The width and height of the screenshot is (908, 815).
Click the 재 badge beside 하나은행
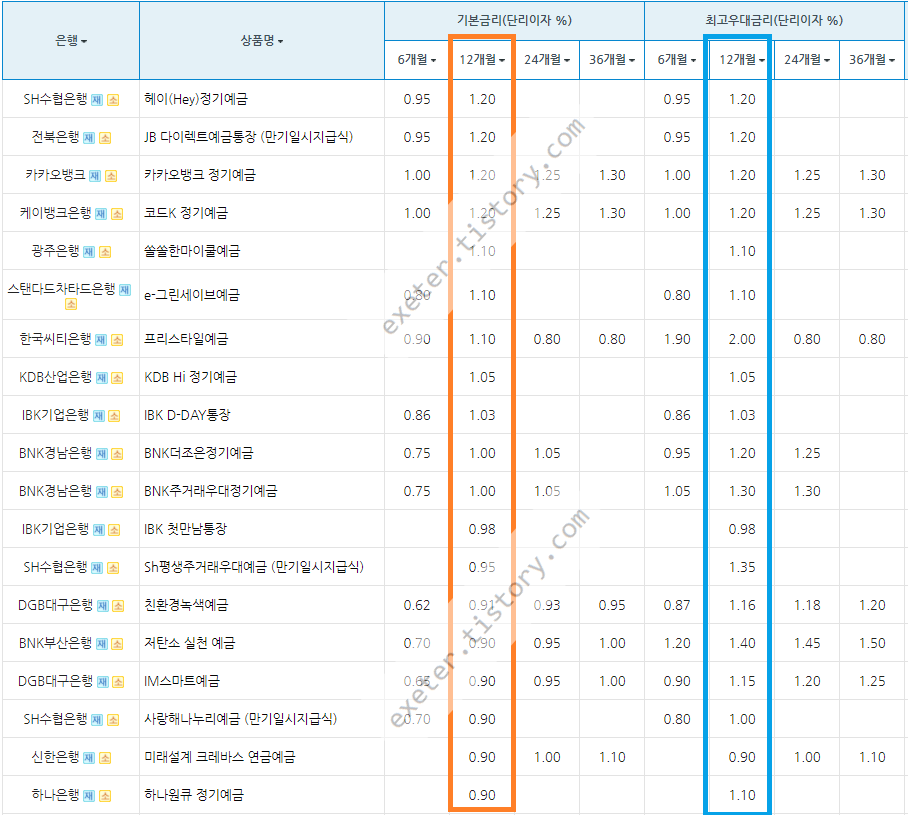[89, 796]
